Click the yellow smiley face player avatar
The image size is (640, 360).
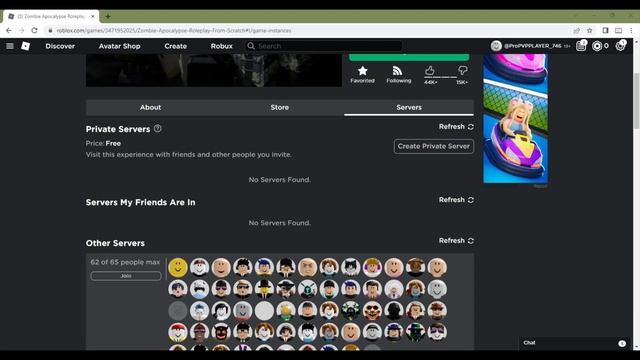pos(178,267)
